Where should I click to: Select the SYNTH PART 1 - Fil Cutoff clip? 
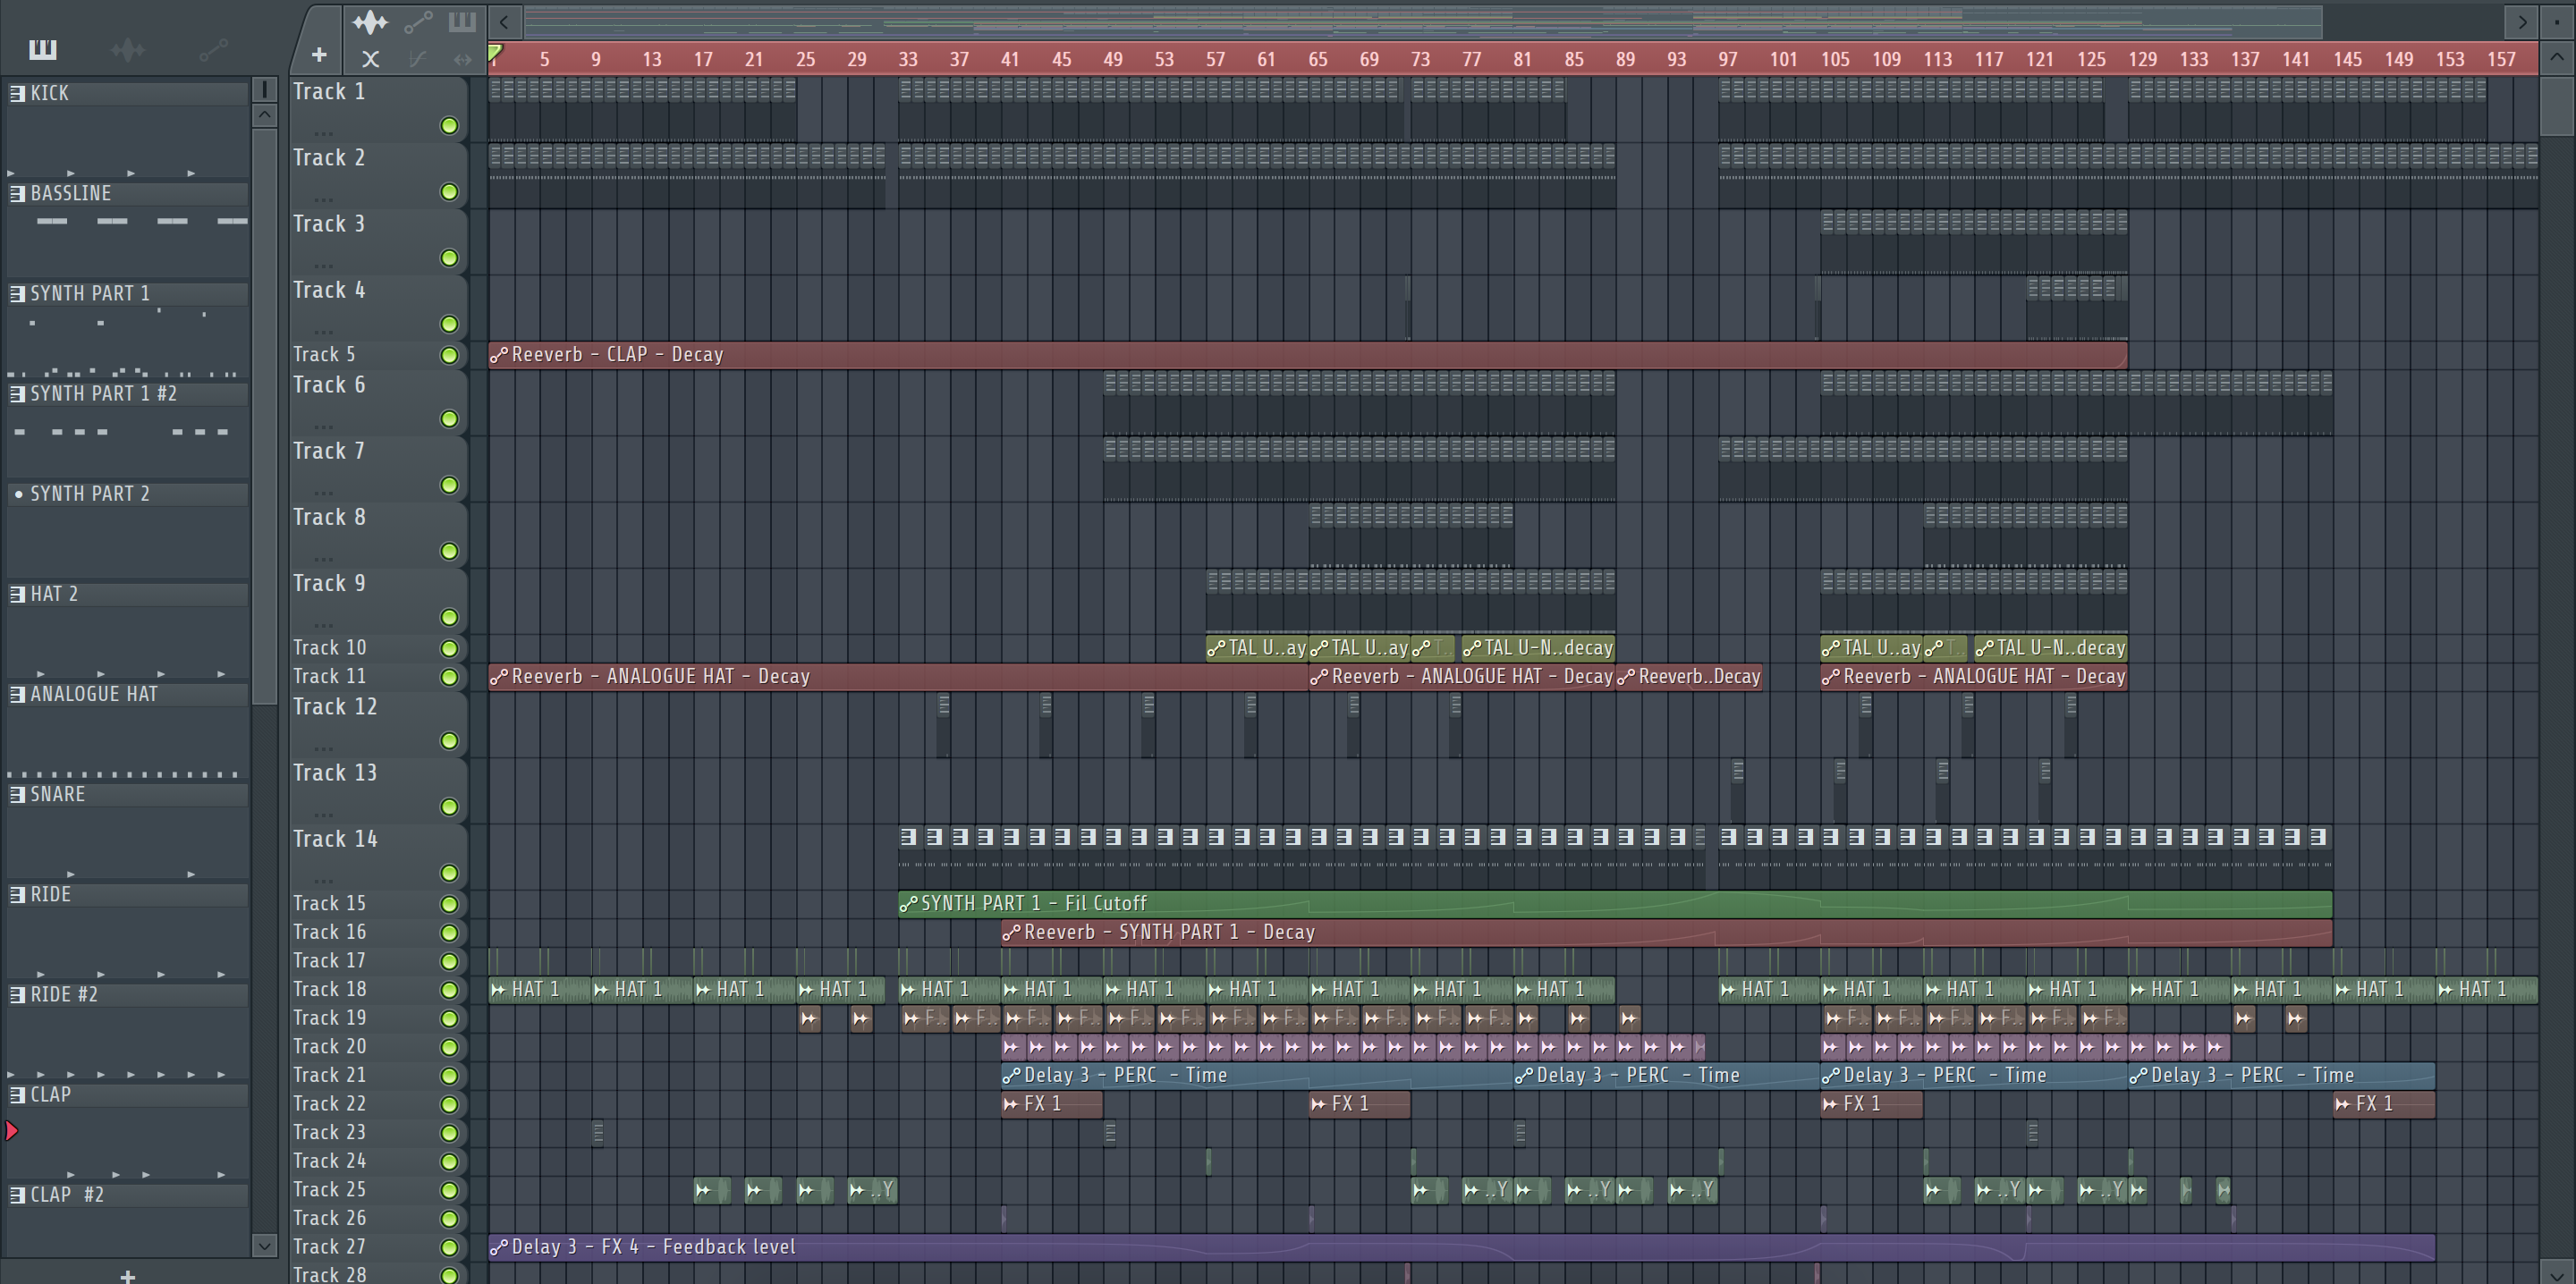tap(1615, 904)
